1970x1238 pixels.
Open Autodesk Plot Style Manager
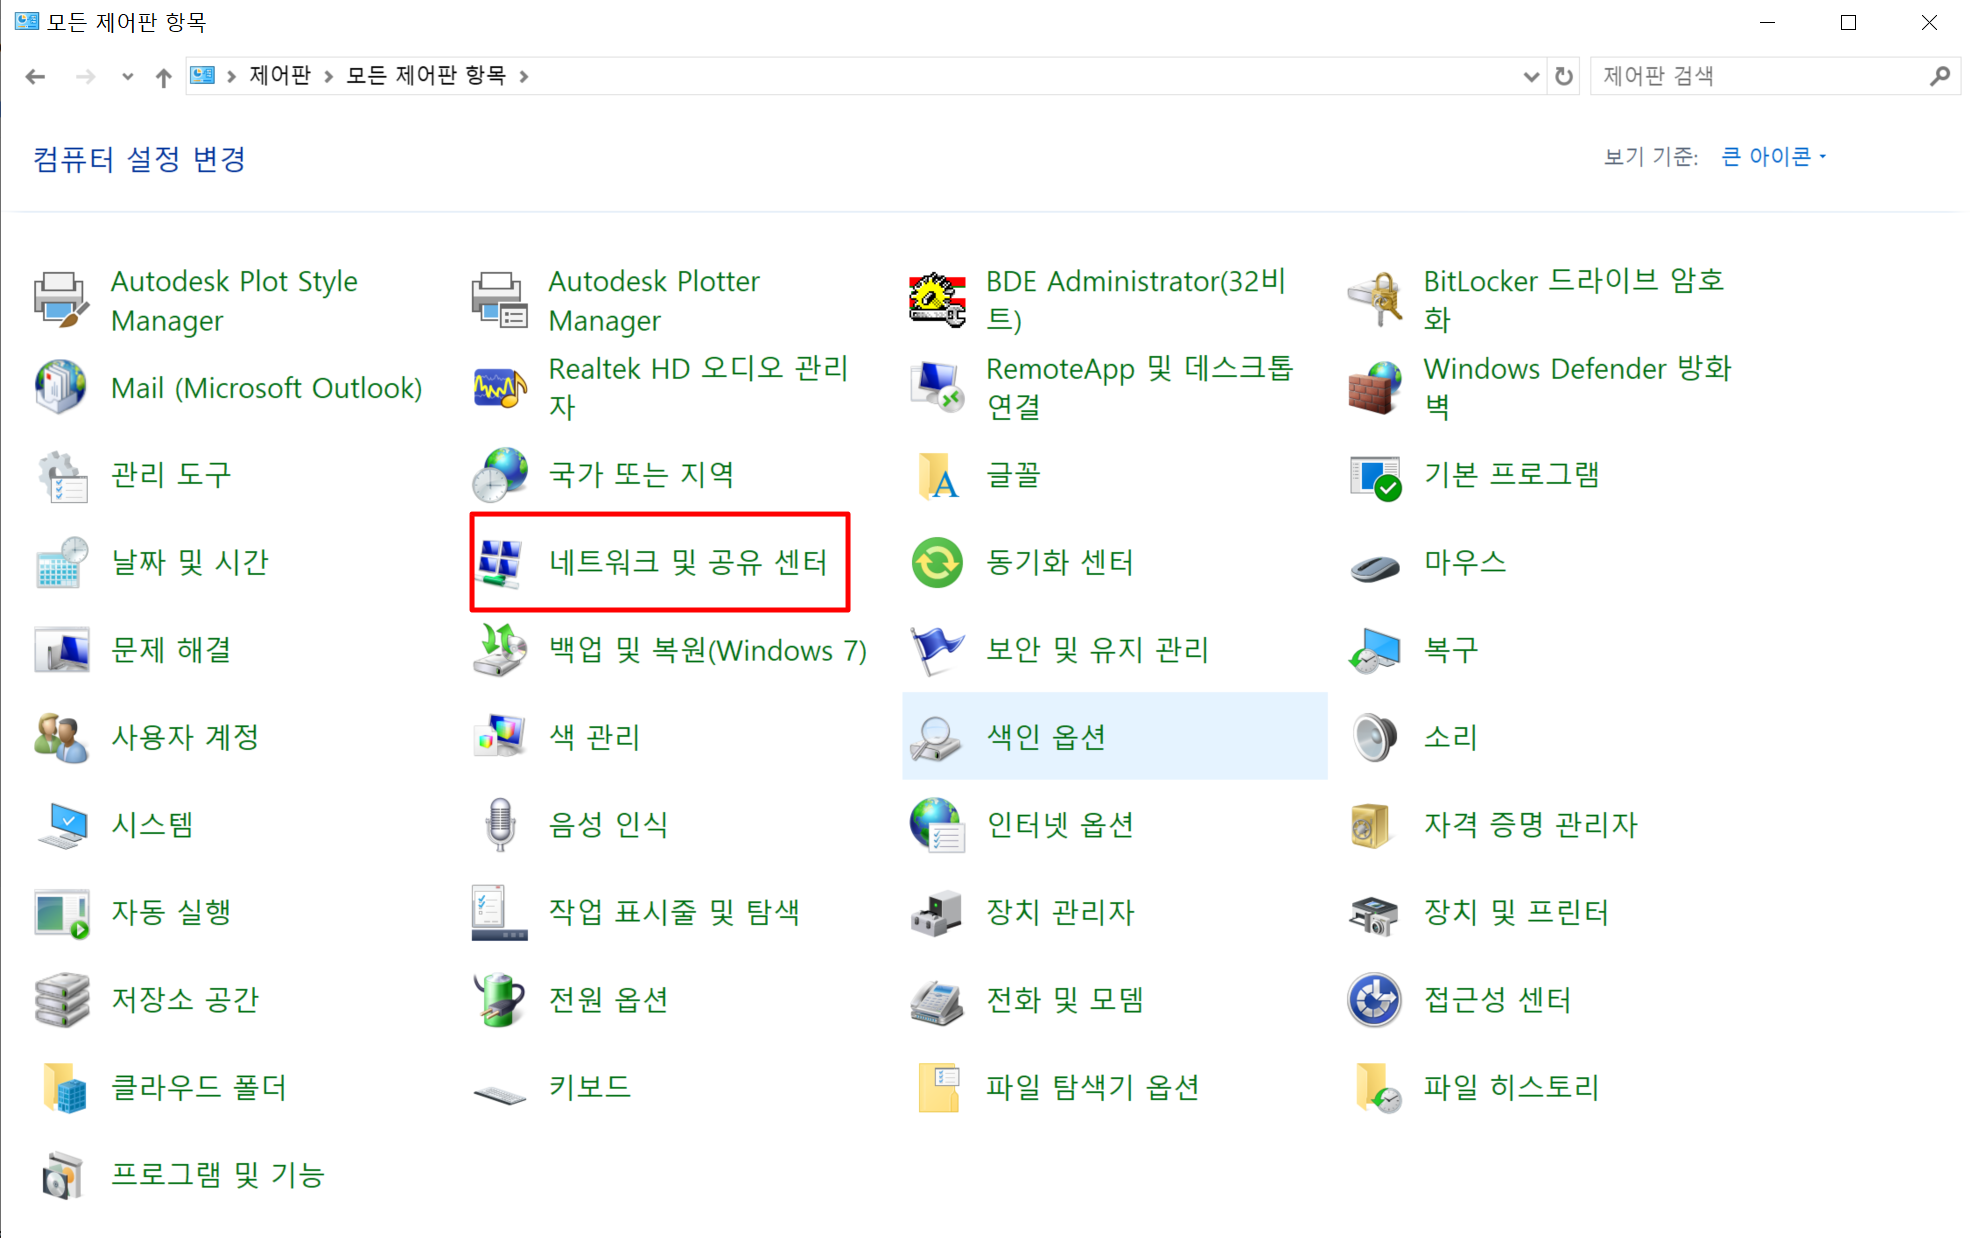233,300
